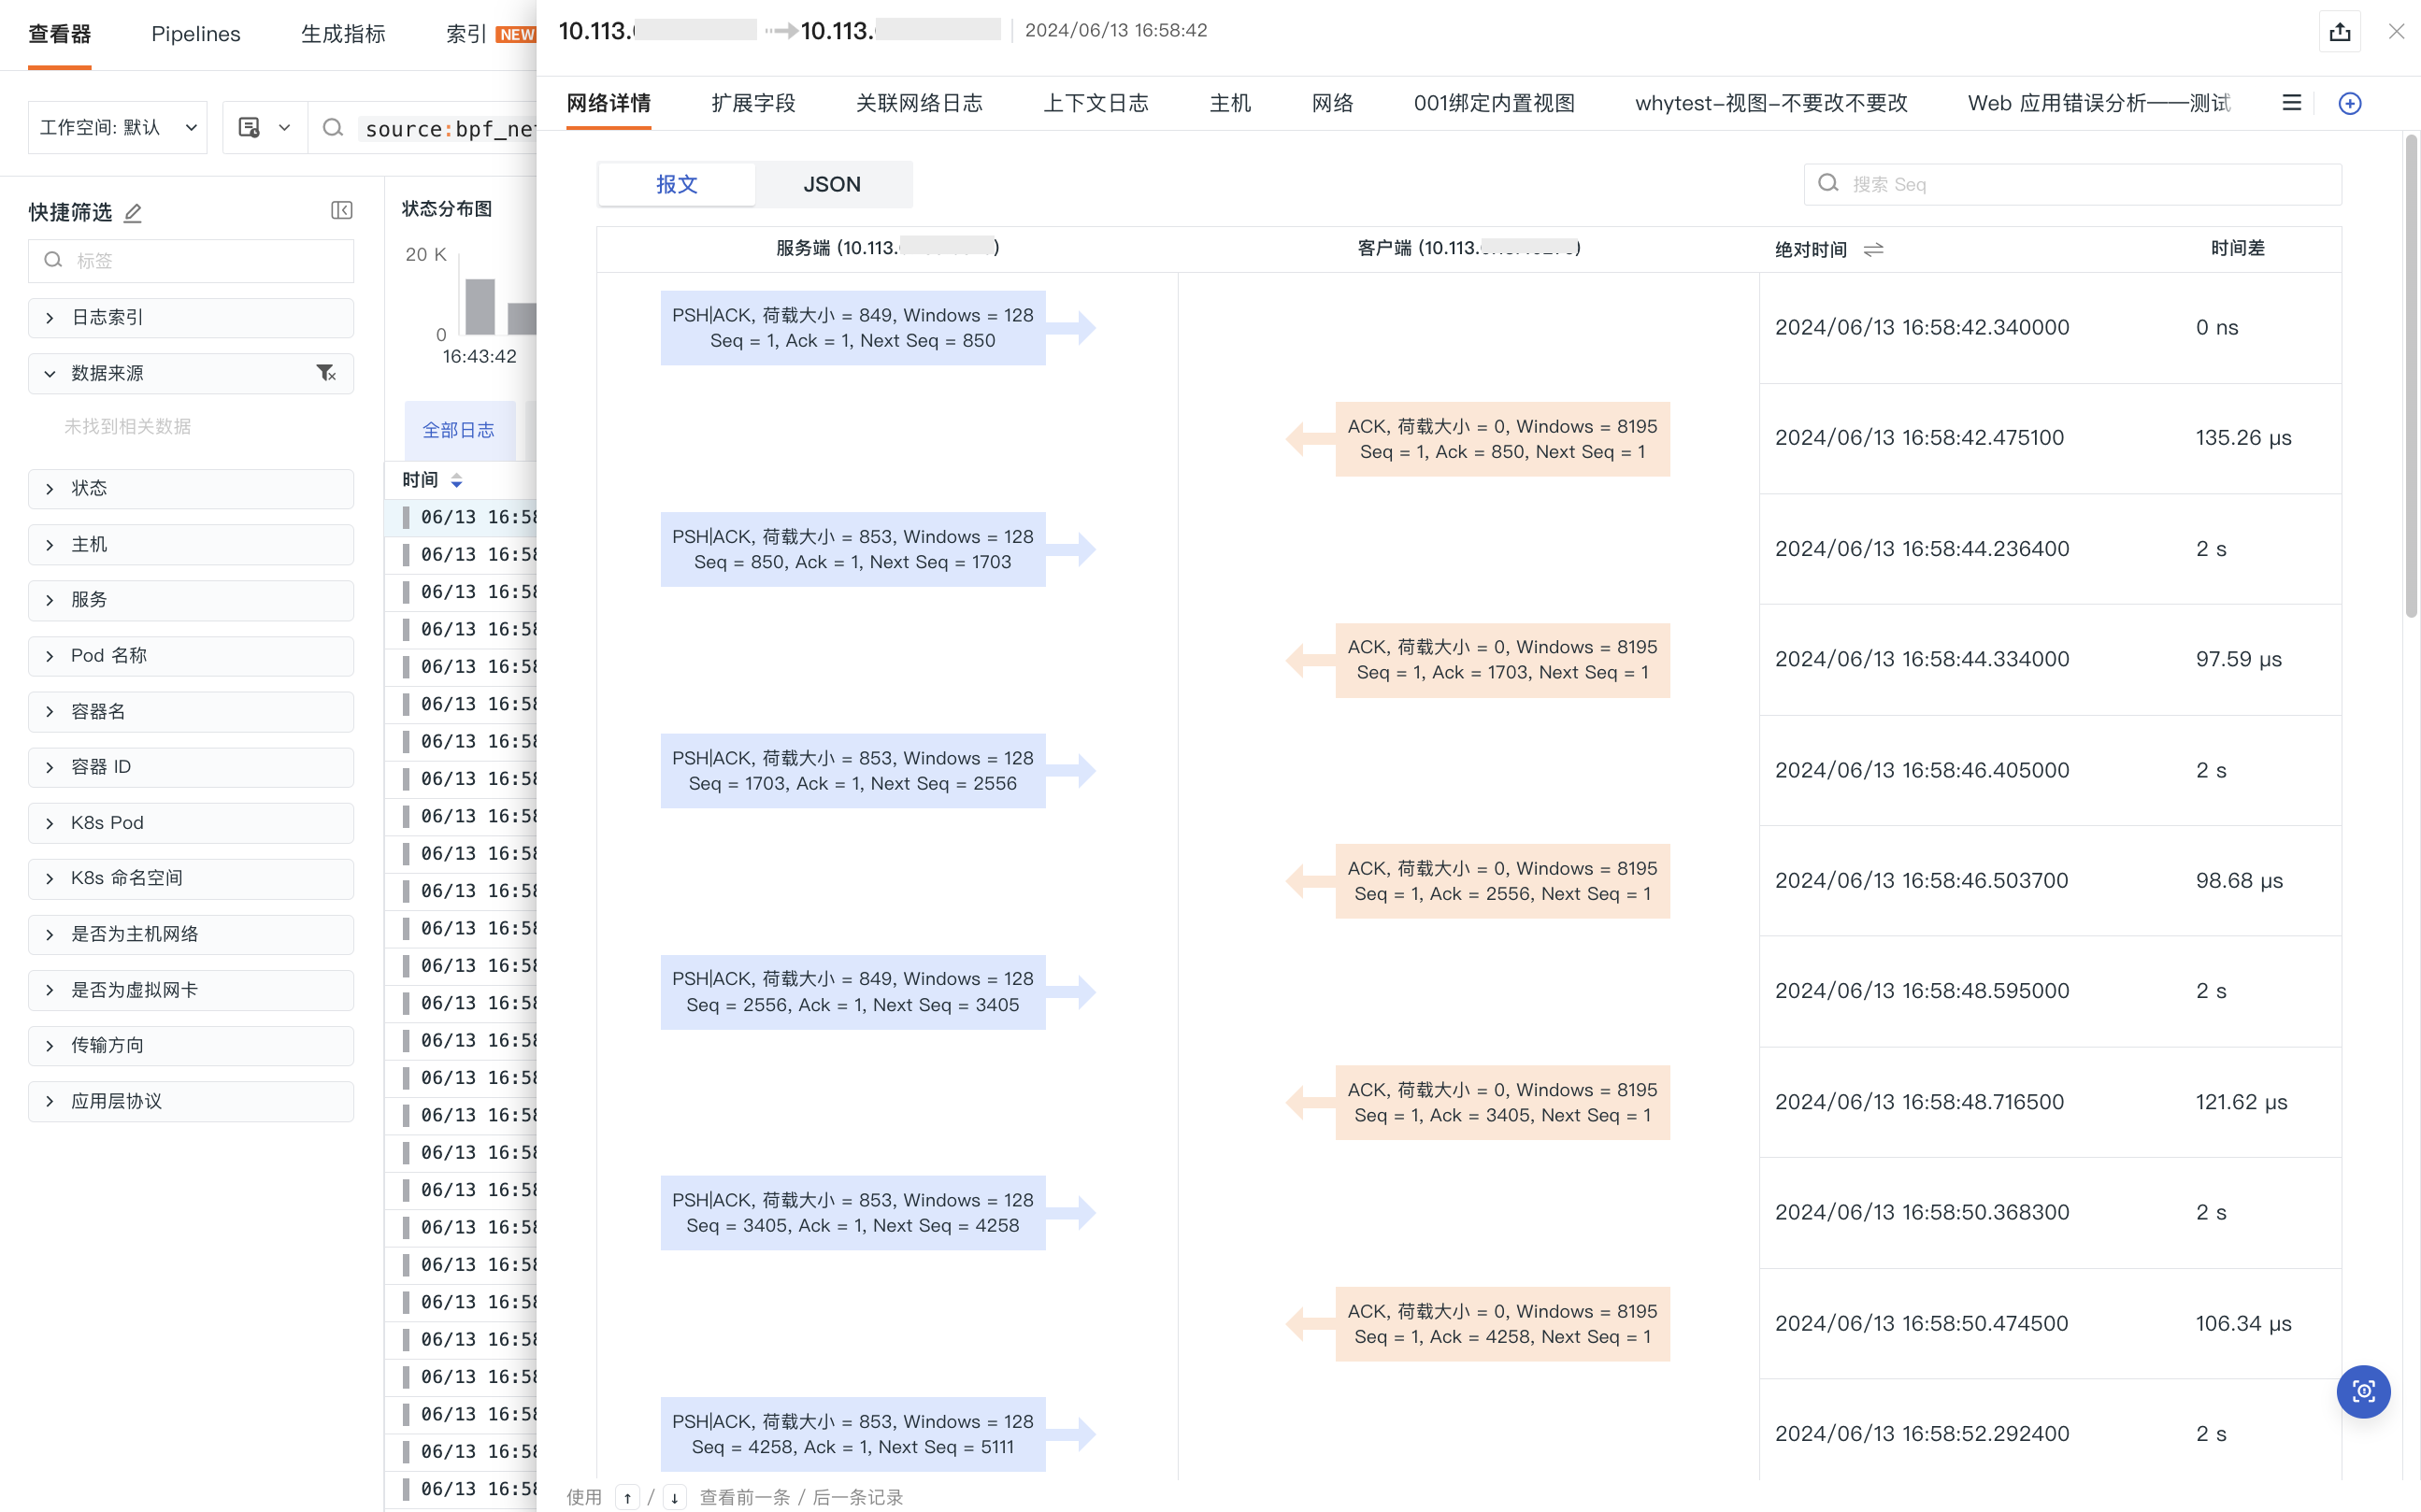This screenshot has width=2421, height=1512.
Task: Clear the data source filter icon
Action: pos(326,373)
